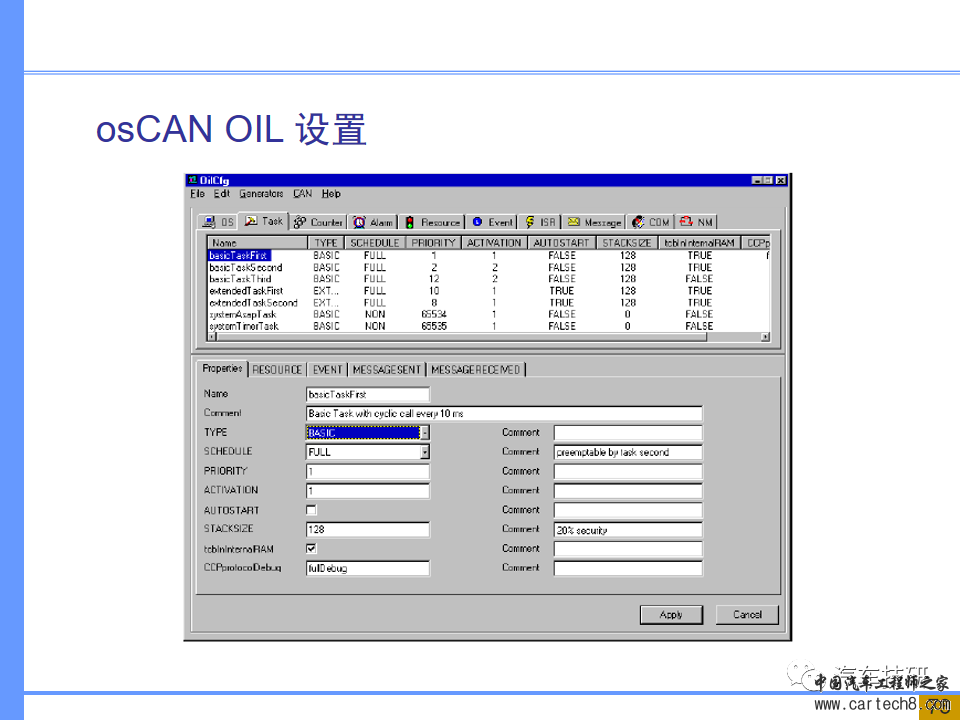
Task: Select the systemTimerTask row
Action: [x=488, y=326]
